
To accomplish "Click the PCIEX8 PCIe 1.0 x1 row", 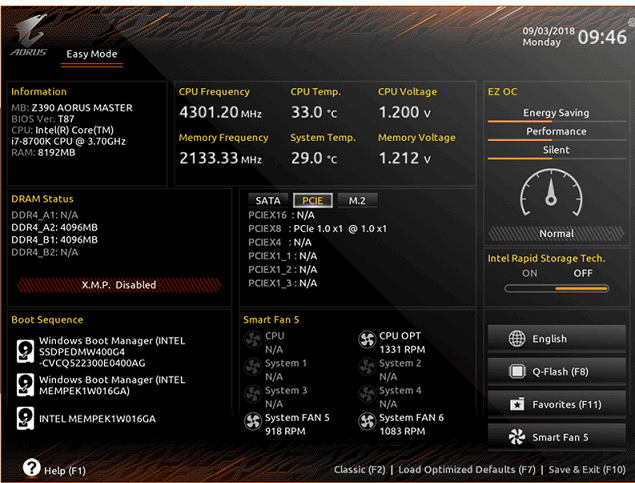I will coord(318,229).
